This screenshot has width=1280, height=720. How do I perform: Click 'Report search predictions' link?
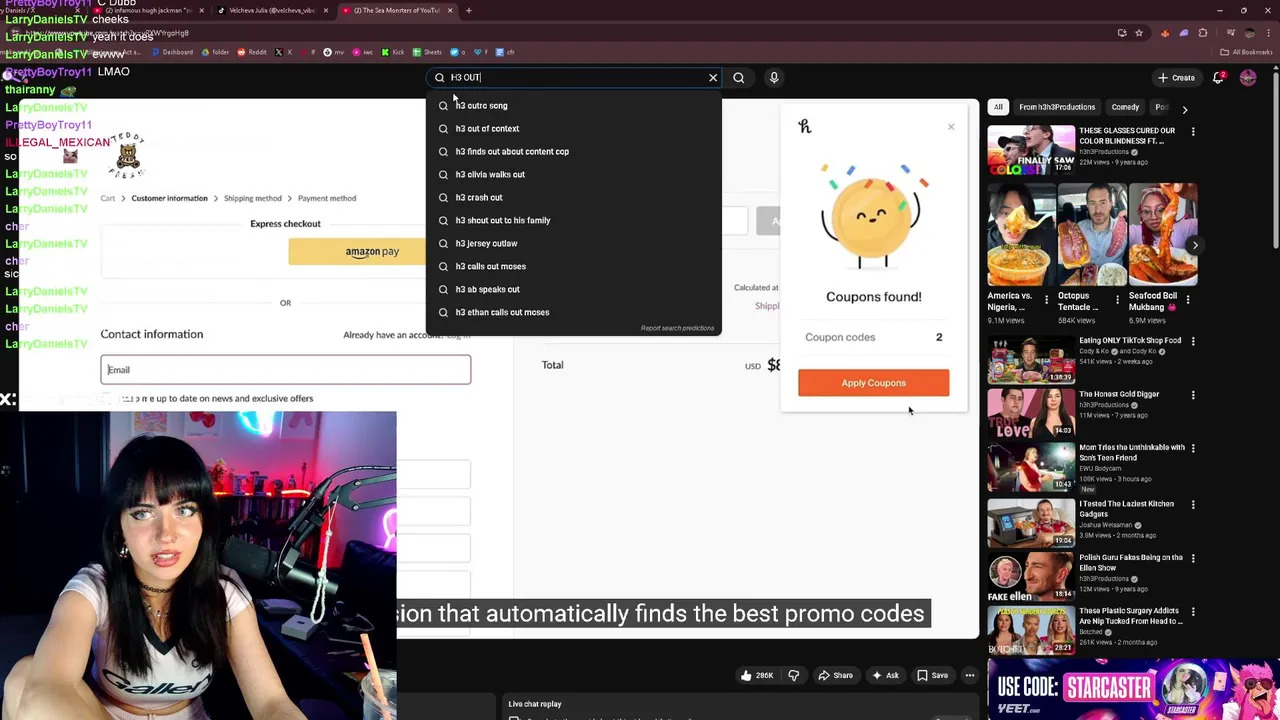click(x=677, y=328)
